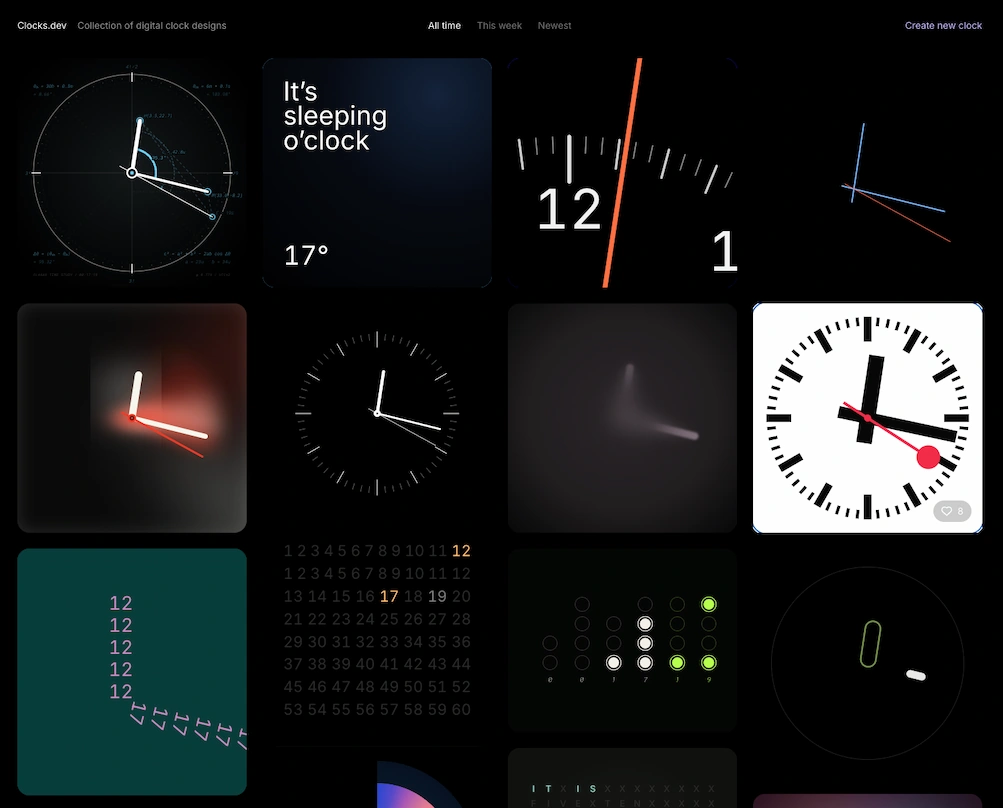Screen dimensions: 1003x808
Task: Open the zoomed dial clock with orange hand
Action: click(x=622, y=173)
